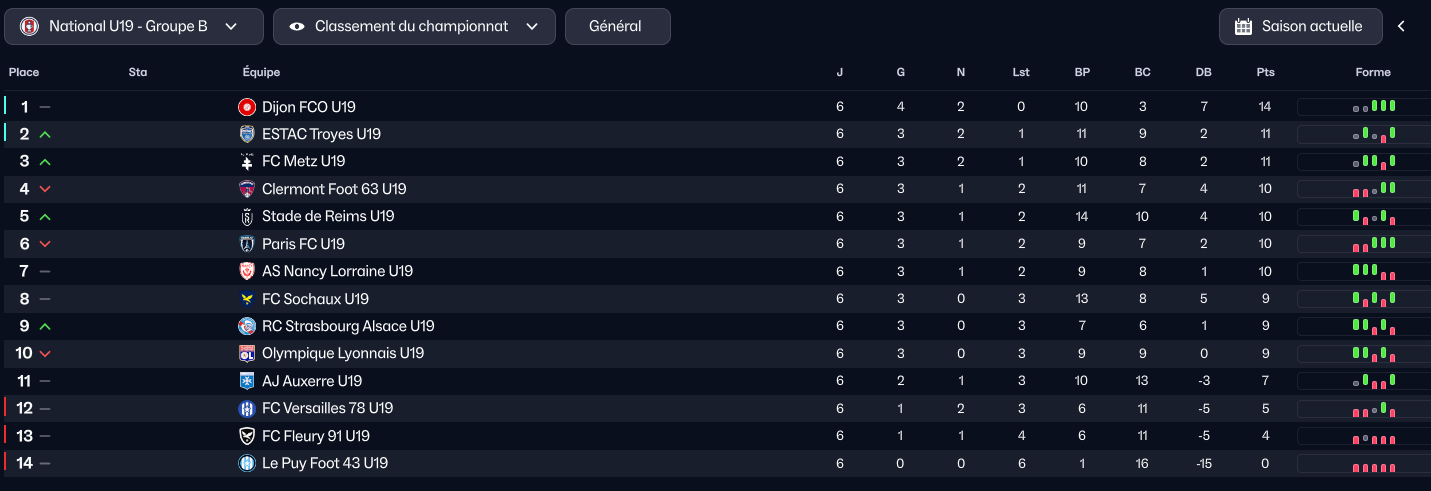Collapse panel with the left chevron arrow
The width and height of the screenshot is (1431, 491).
(x=1401, y=27)
